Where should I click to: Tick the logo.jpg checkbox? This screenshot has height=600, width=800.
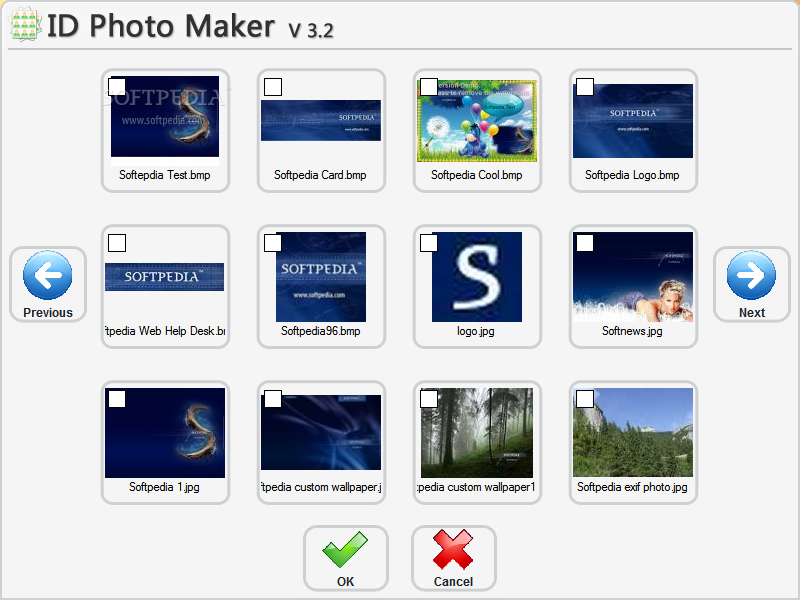click(x=429, y=243)
